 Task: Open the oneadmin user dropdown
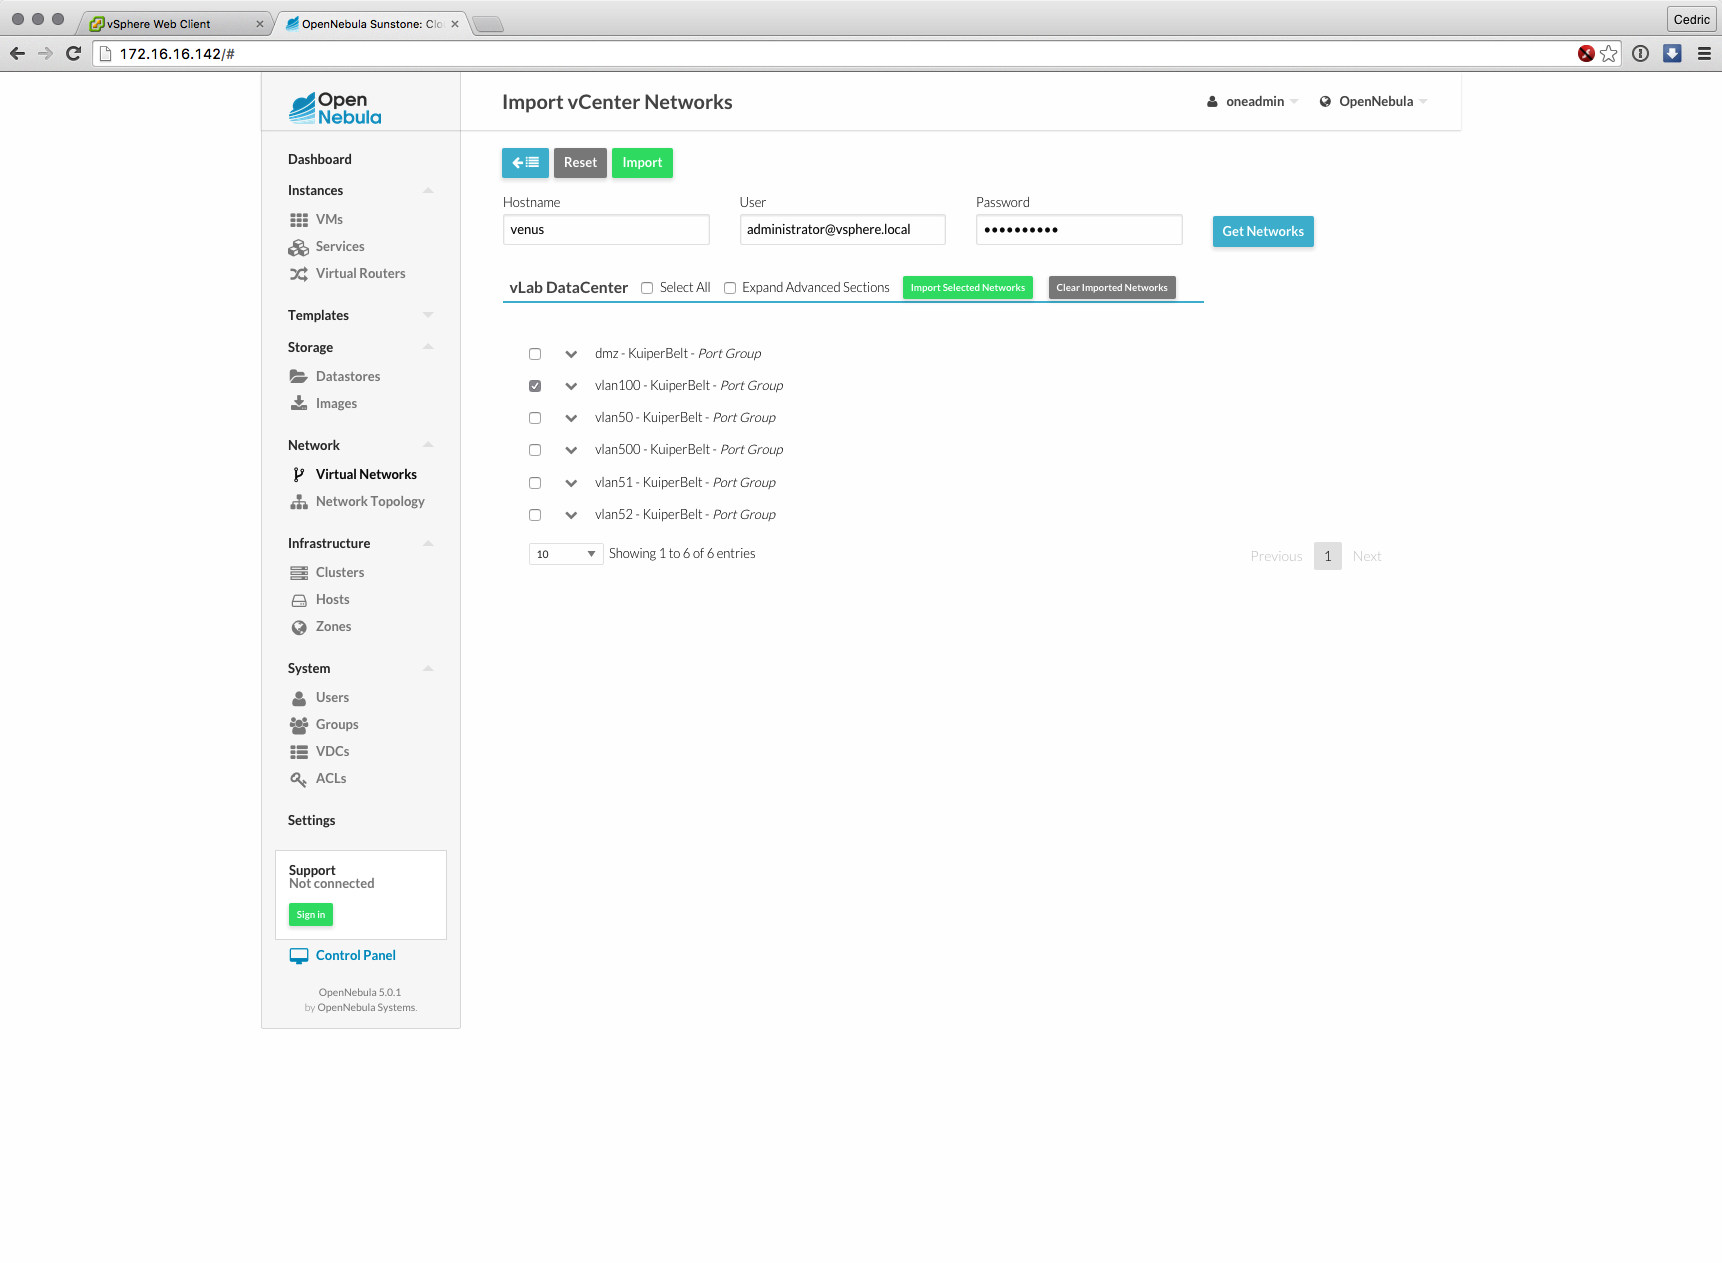coord(1253,102)
